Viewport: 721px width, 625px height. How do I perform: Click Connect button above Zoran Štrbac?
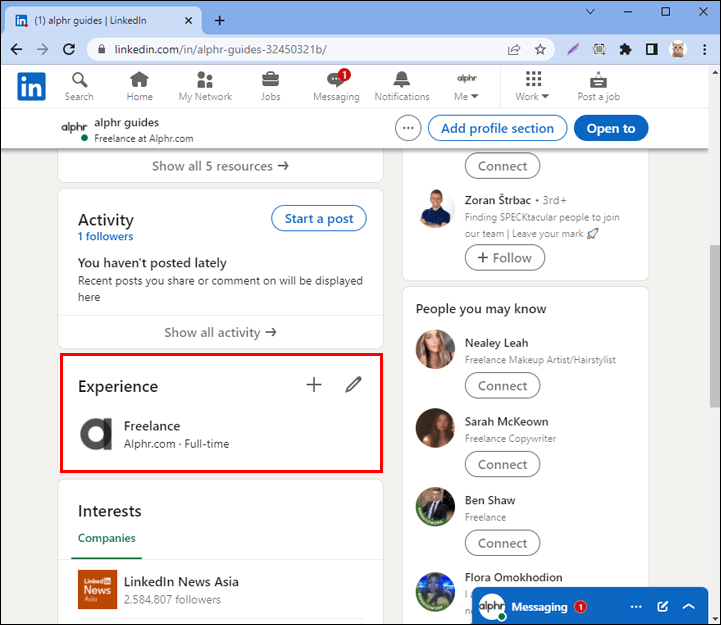[502, 166]
